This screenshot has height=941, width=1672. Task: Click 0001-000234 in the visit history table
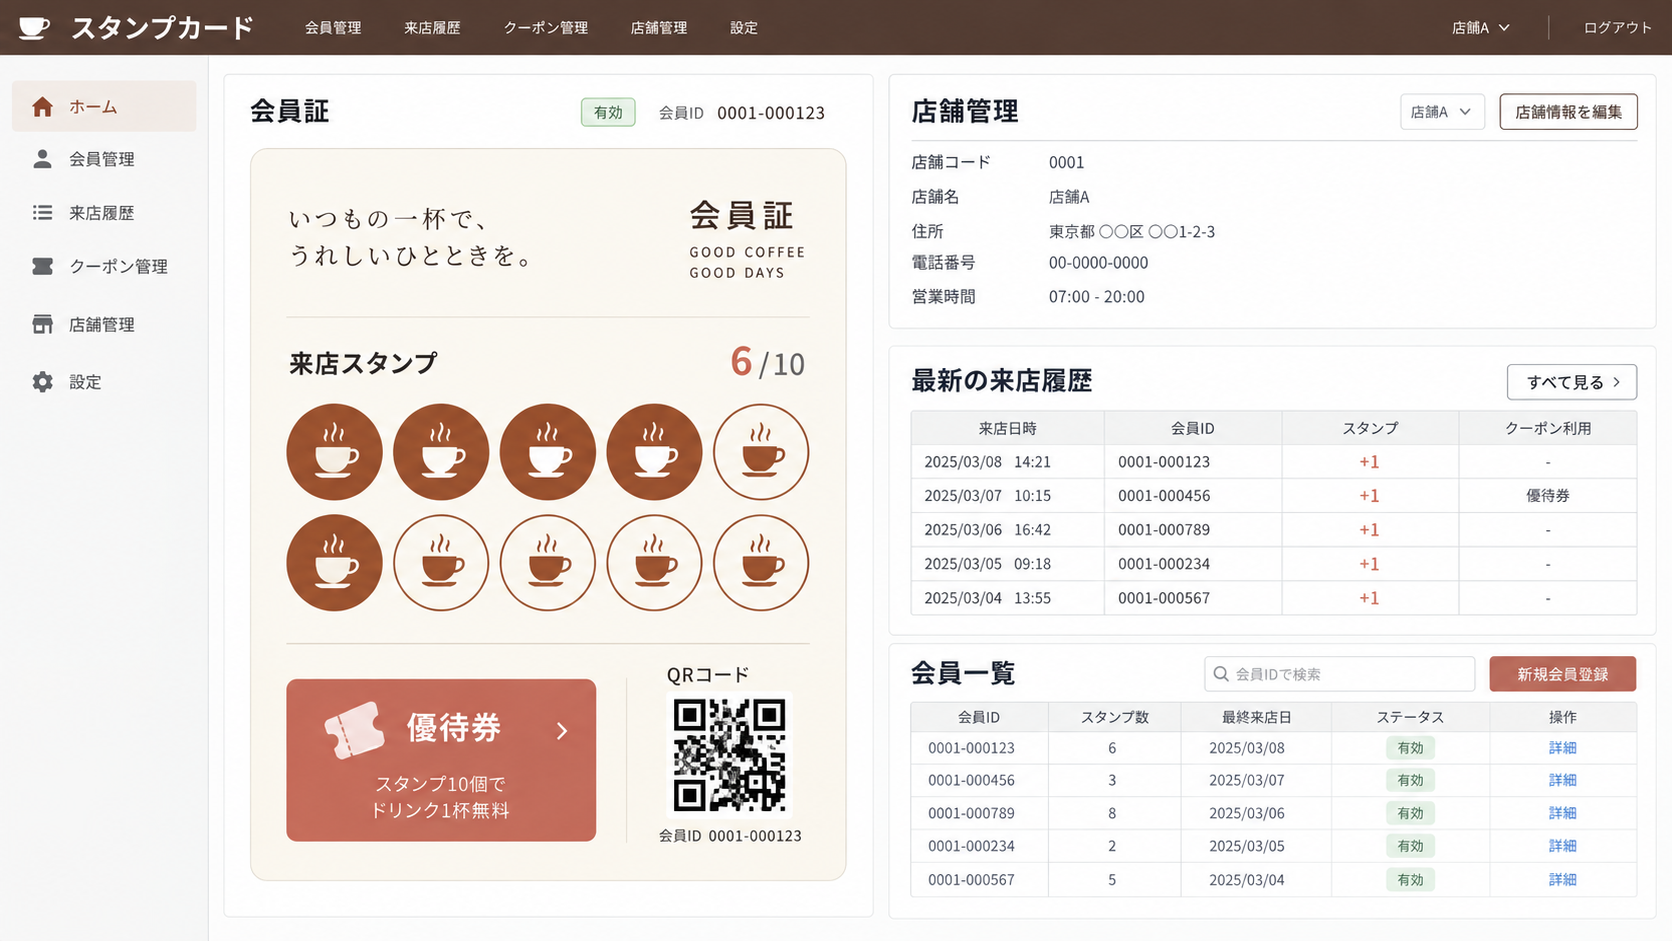1164,564
